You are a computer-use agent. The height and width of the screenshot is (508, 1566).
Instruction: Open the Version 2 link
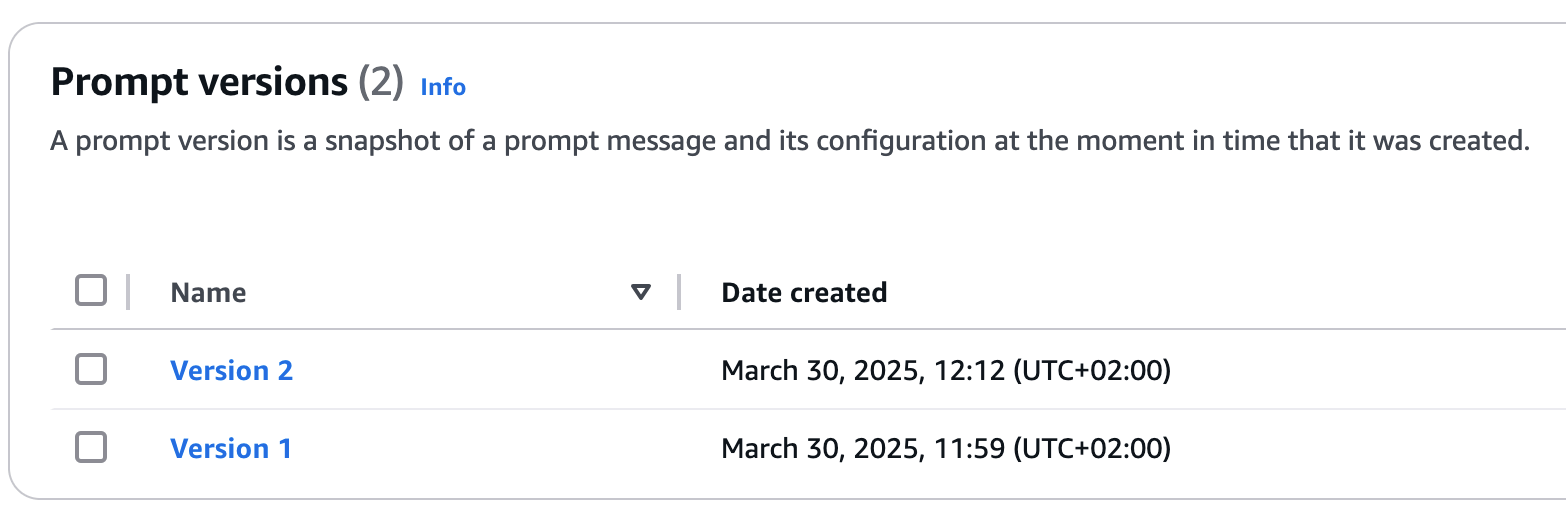point(231,371)
